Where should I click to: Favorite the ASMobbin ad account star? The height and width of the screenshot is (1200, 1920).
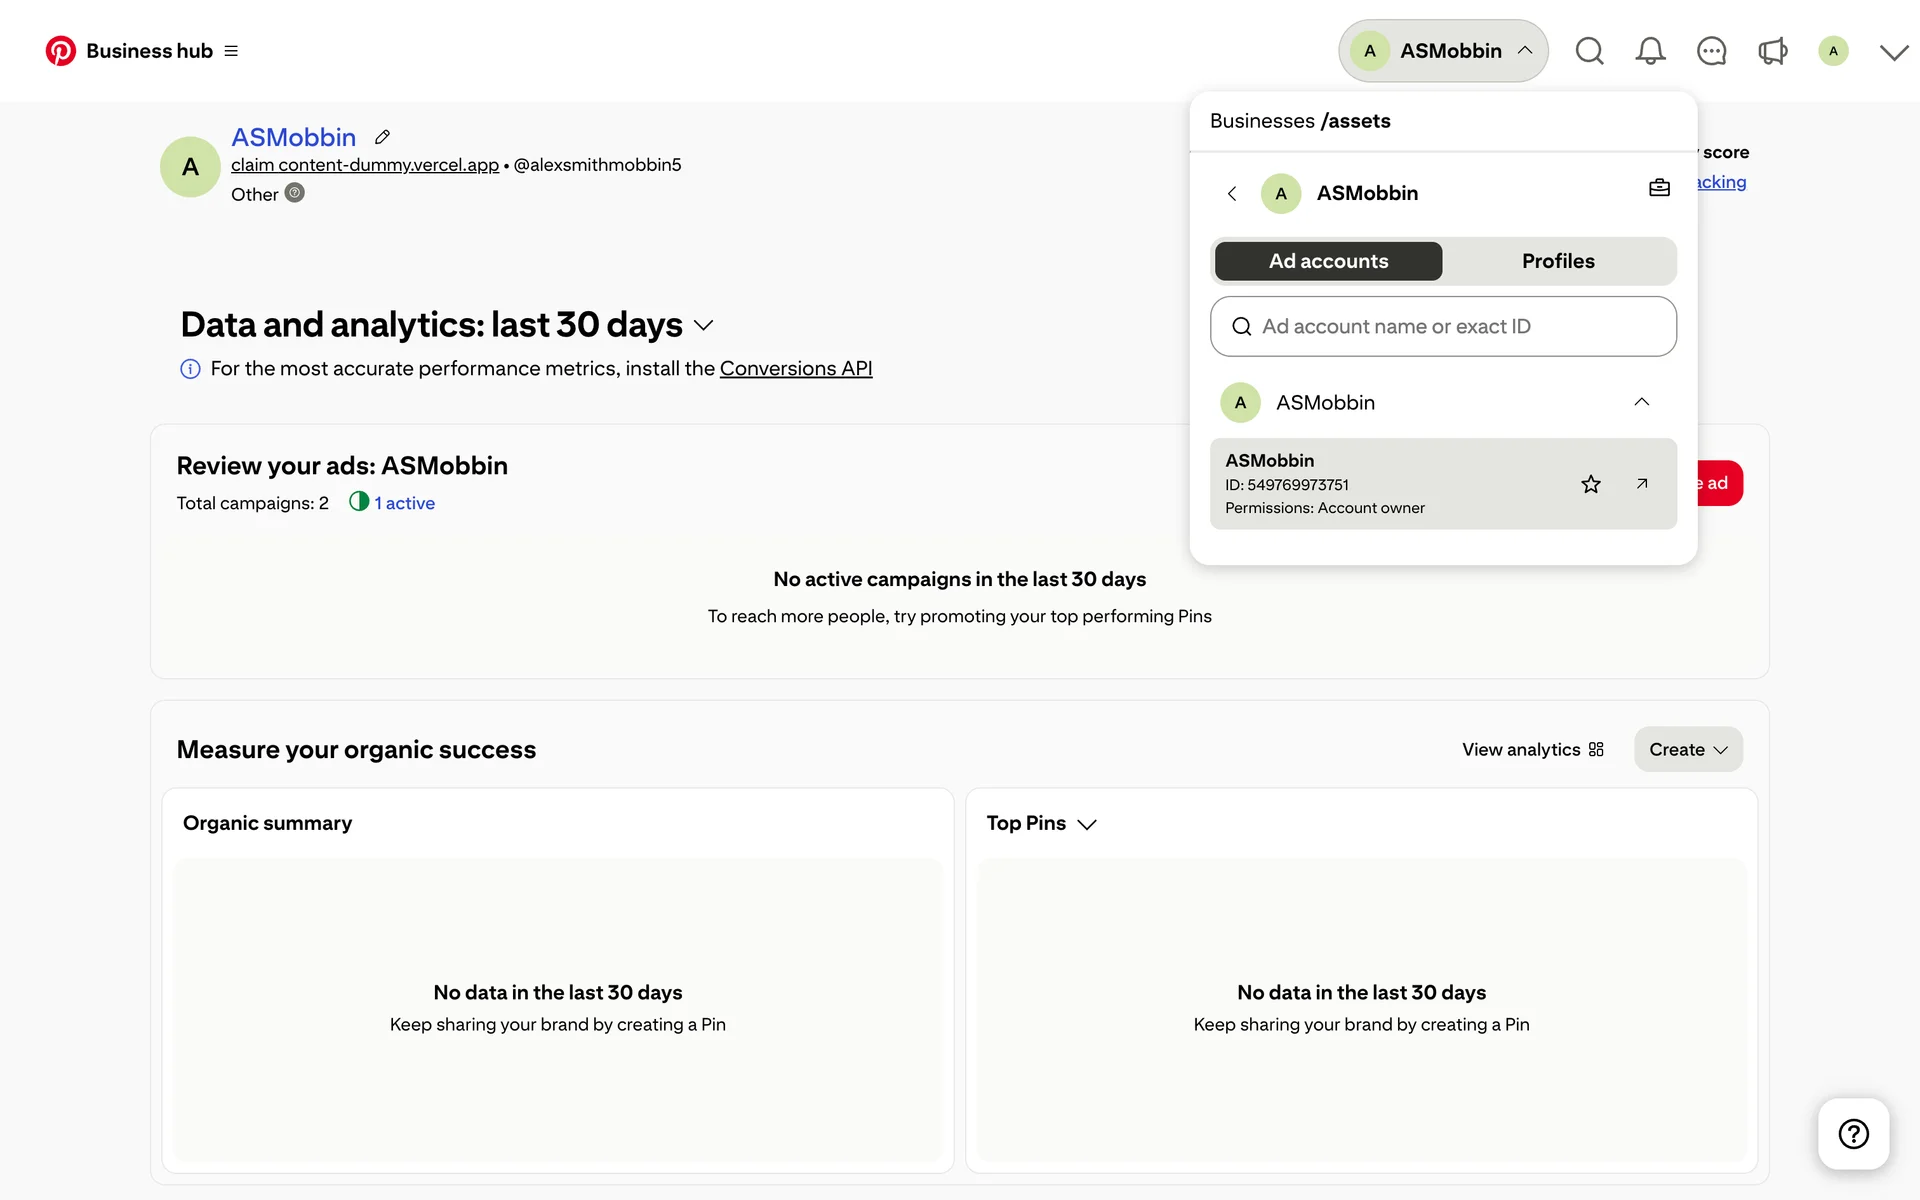tap(1591, 484)
